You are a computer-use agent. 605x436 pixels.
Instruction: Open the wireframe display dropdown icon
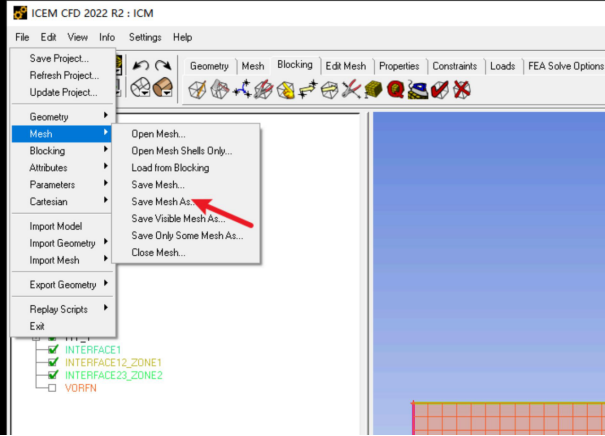140,88
